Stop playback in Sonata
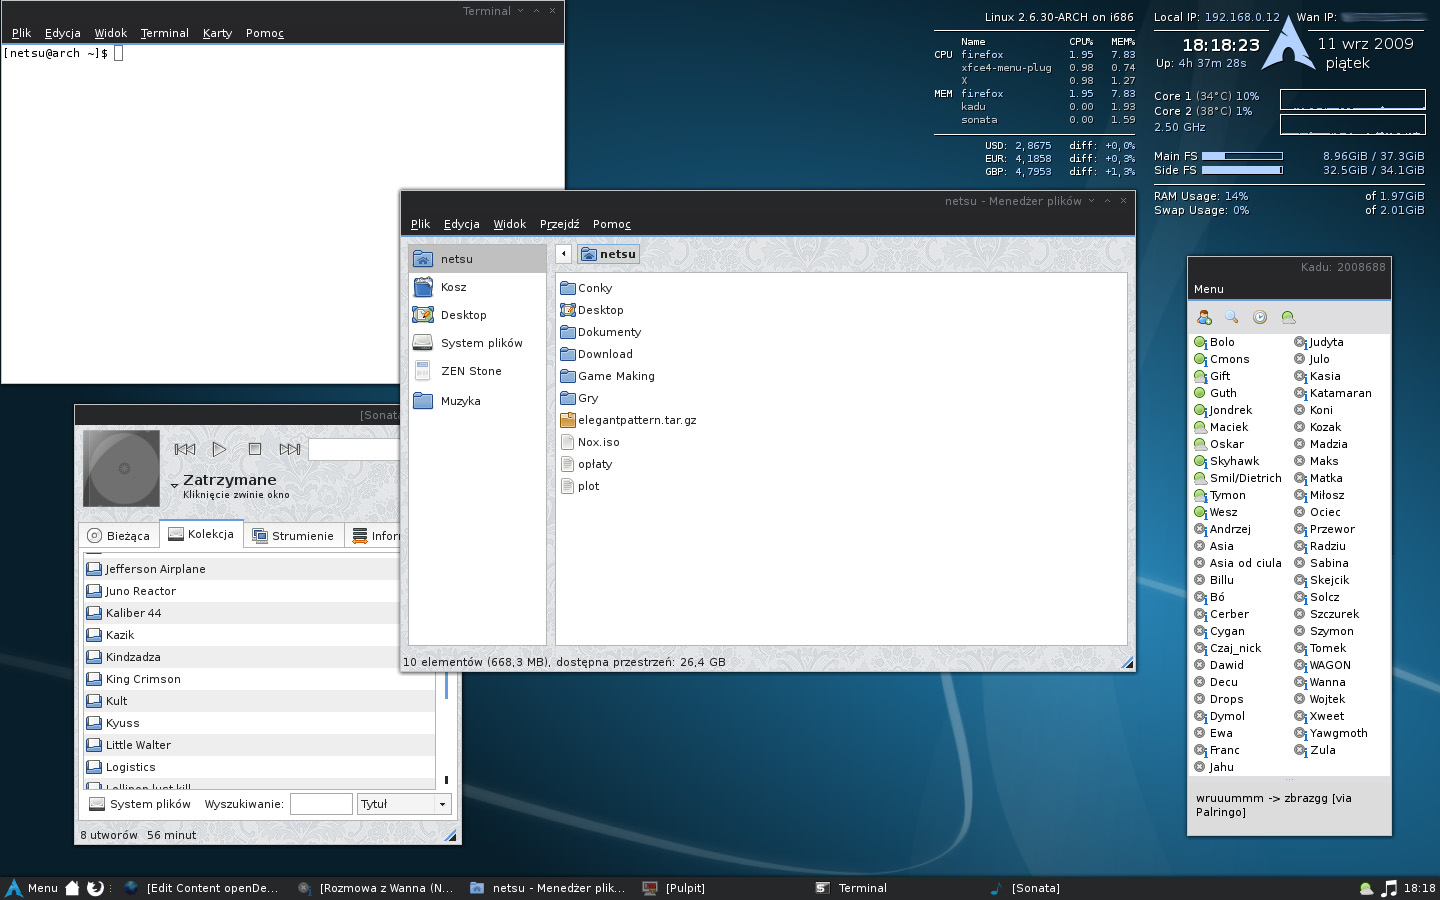Screen dimensions: 1440x900 click(254, 449)
